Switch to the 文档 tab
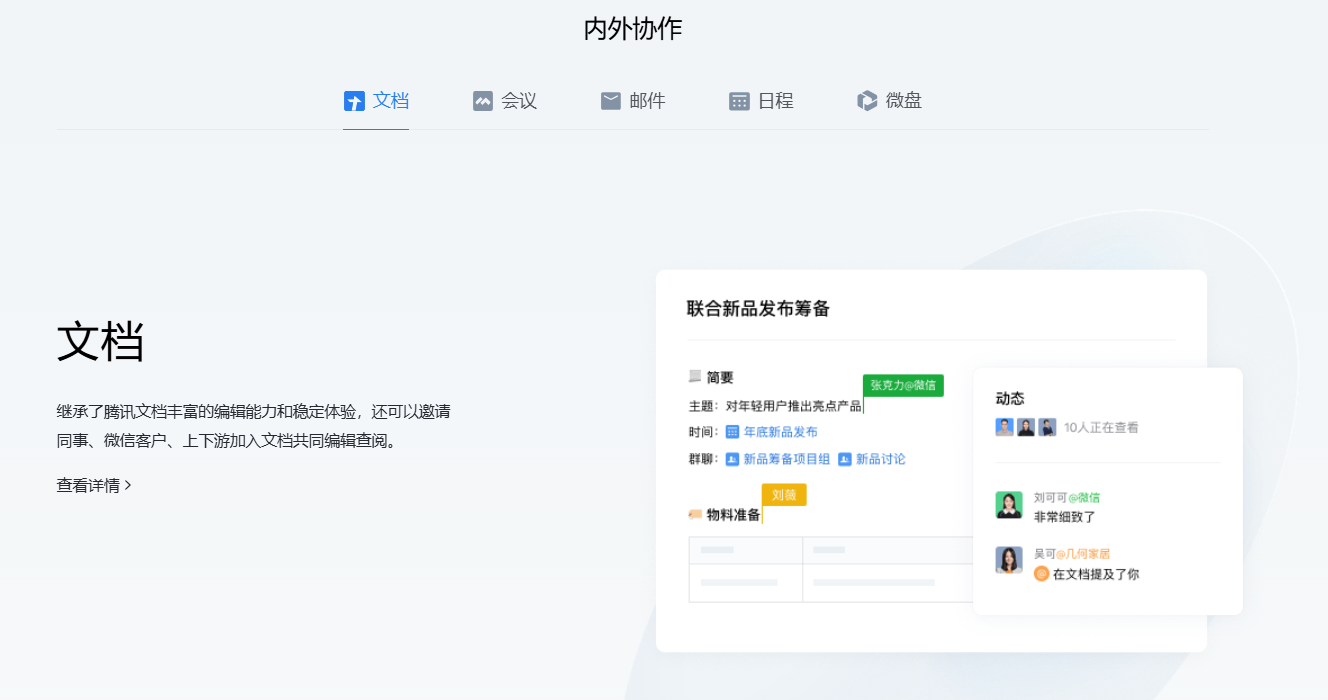The image size is (1328, 700). click(376, 101)
